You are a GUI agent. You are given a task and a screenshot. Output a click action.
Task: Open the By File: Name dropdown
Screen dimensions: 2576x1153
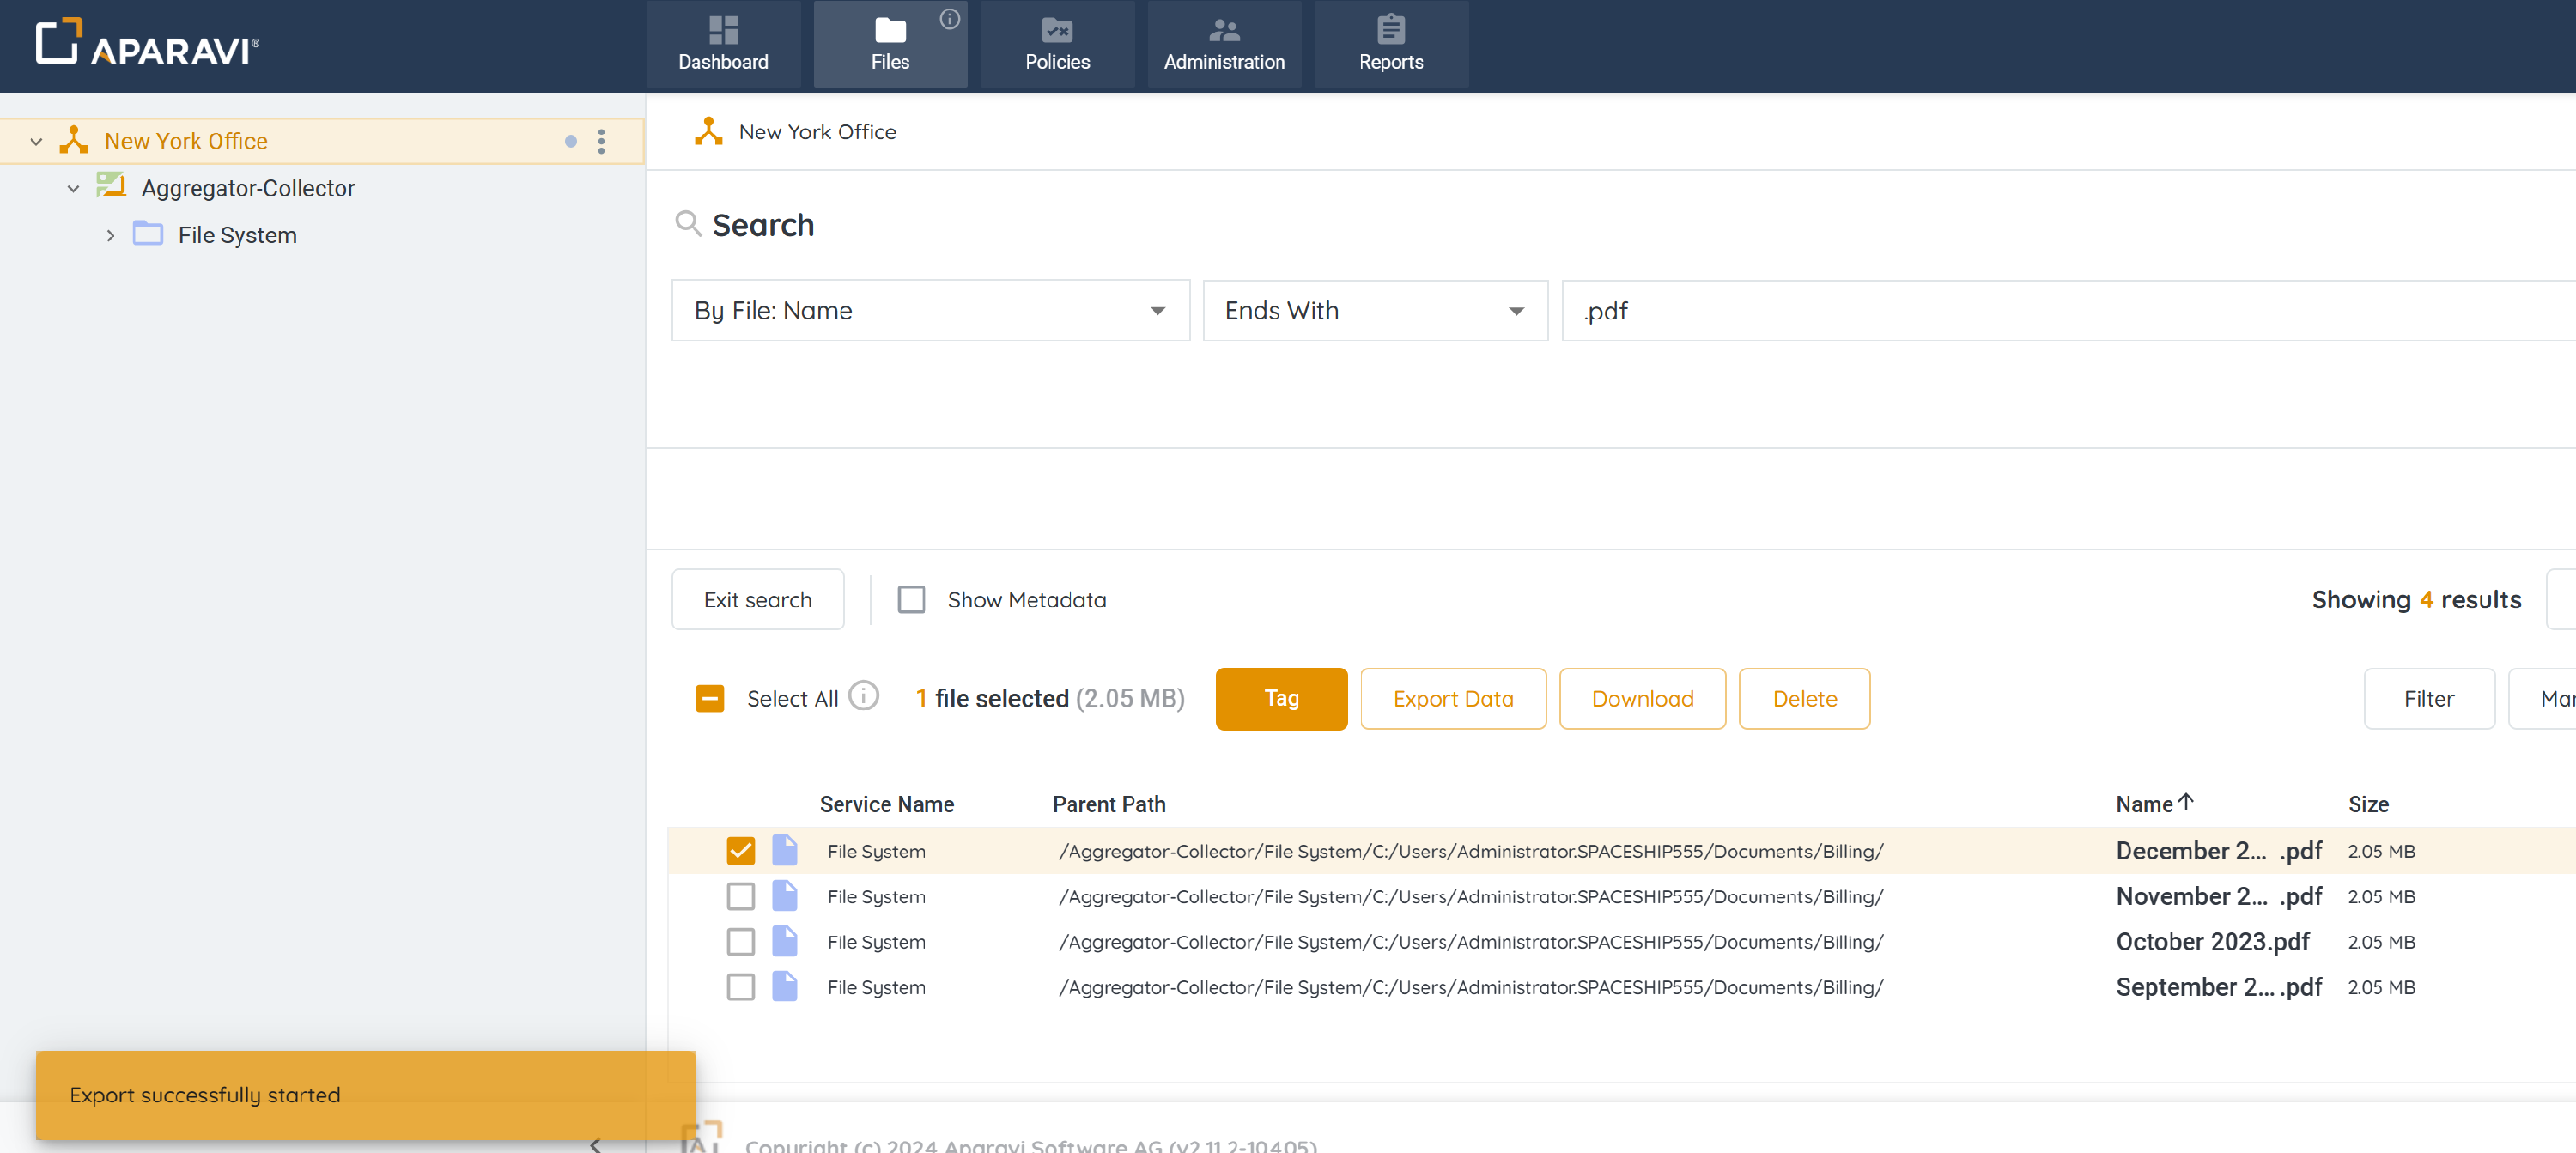pos(929,311)
